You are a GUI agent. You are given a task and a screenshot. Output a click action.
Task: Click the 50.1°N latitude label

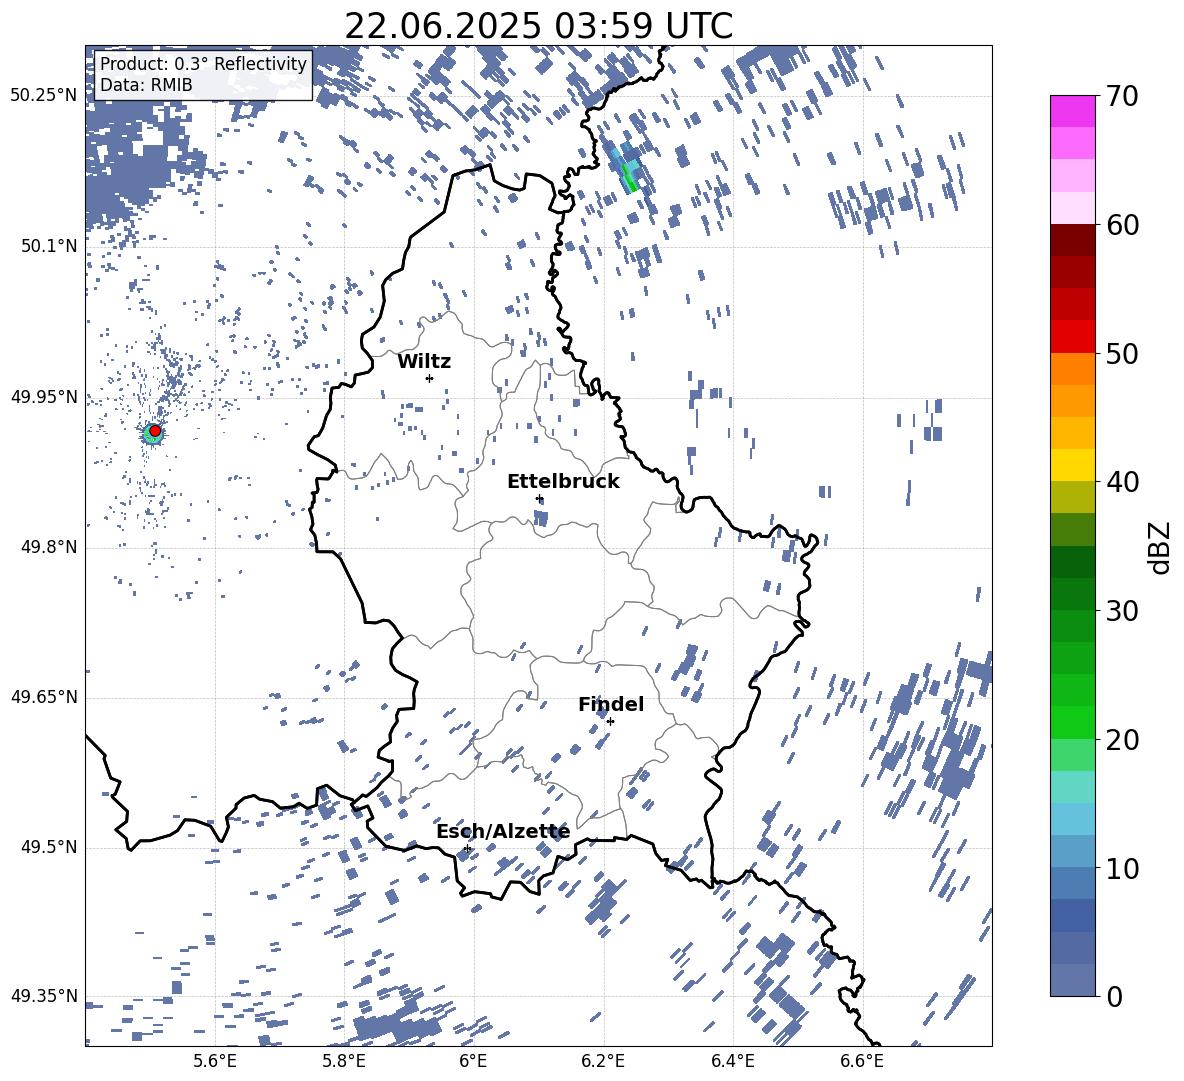(48, 246)
